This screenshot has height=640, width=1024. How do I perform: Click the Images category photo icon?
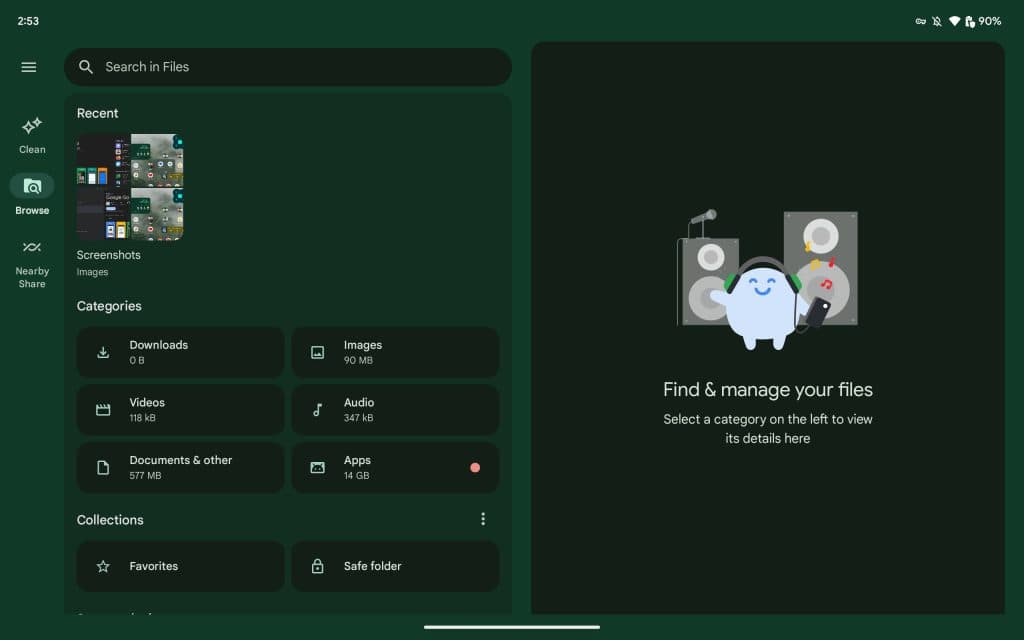pos(317,352)
